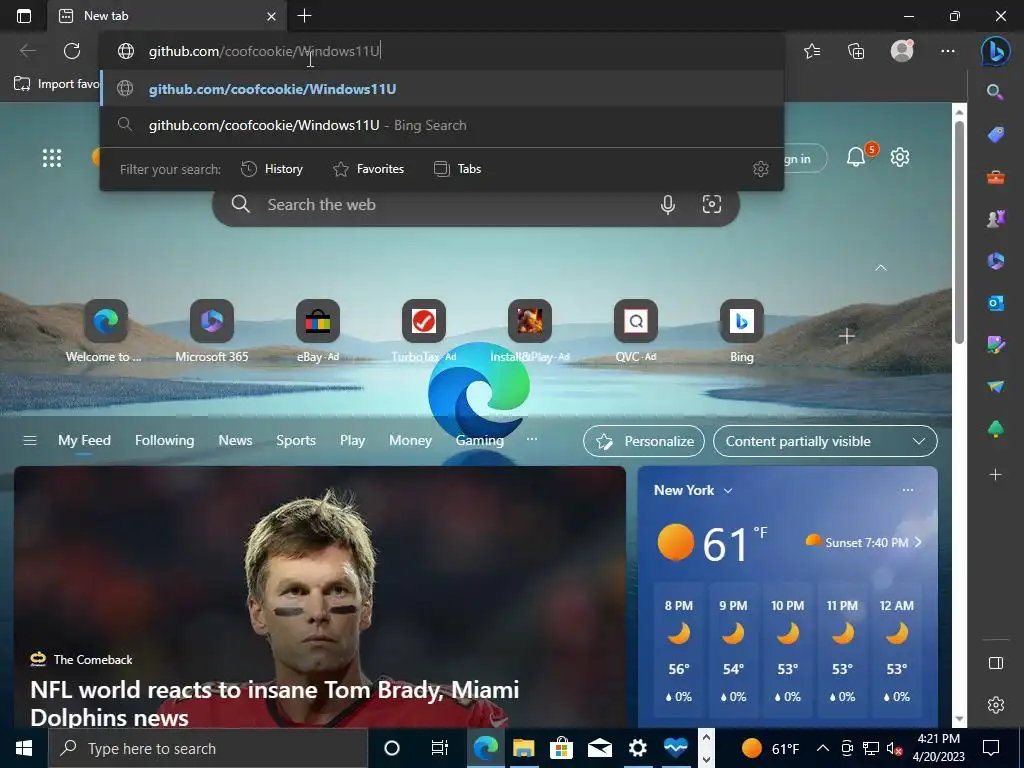Image resolution: width=1024 pixels, height=768 pixels.
Task: Open Sunset 7:40 PM details arrow
Action: (x=918, y=542)
